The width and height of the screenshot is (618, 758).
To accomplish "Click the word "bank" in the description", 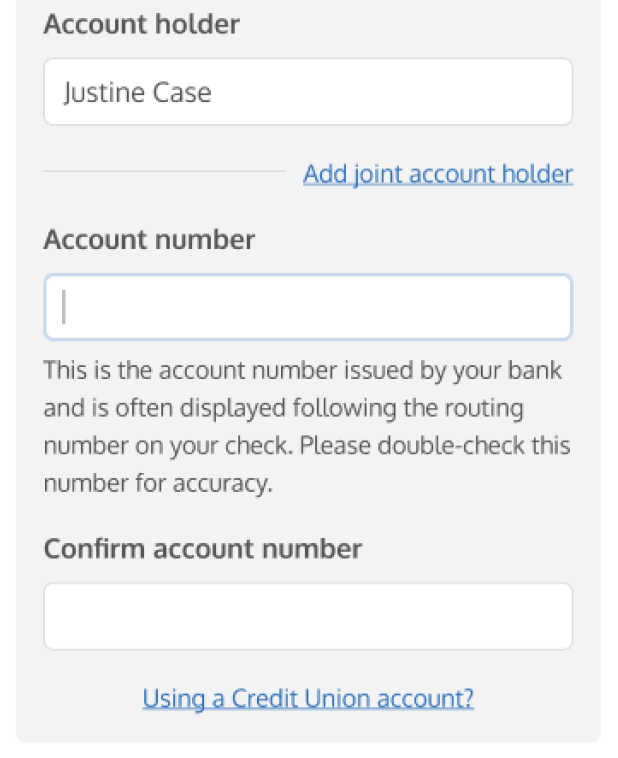I will (x=535, y=371).
